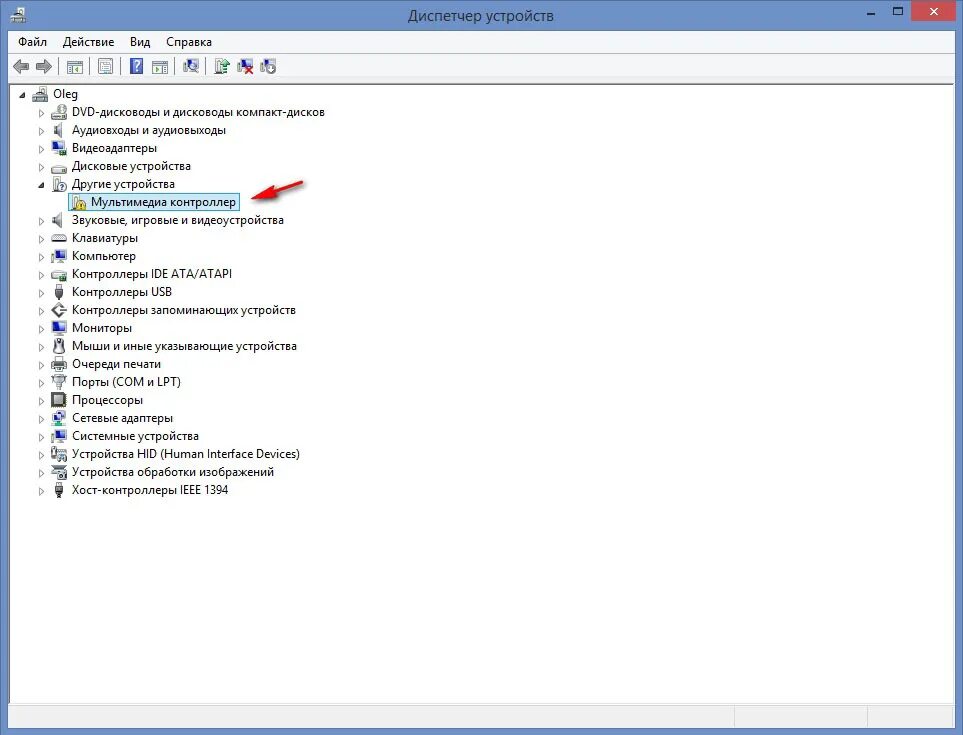Screen dimensions: 963x735
Task: Click the DVD drive category icon
Action: point(59,112)
